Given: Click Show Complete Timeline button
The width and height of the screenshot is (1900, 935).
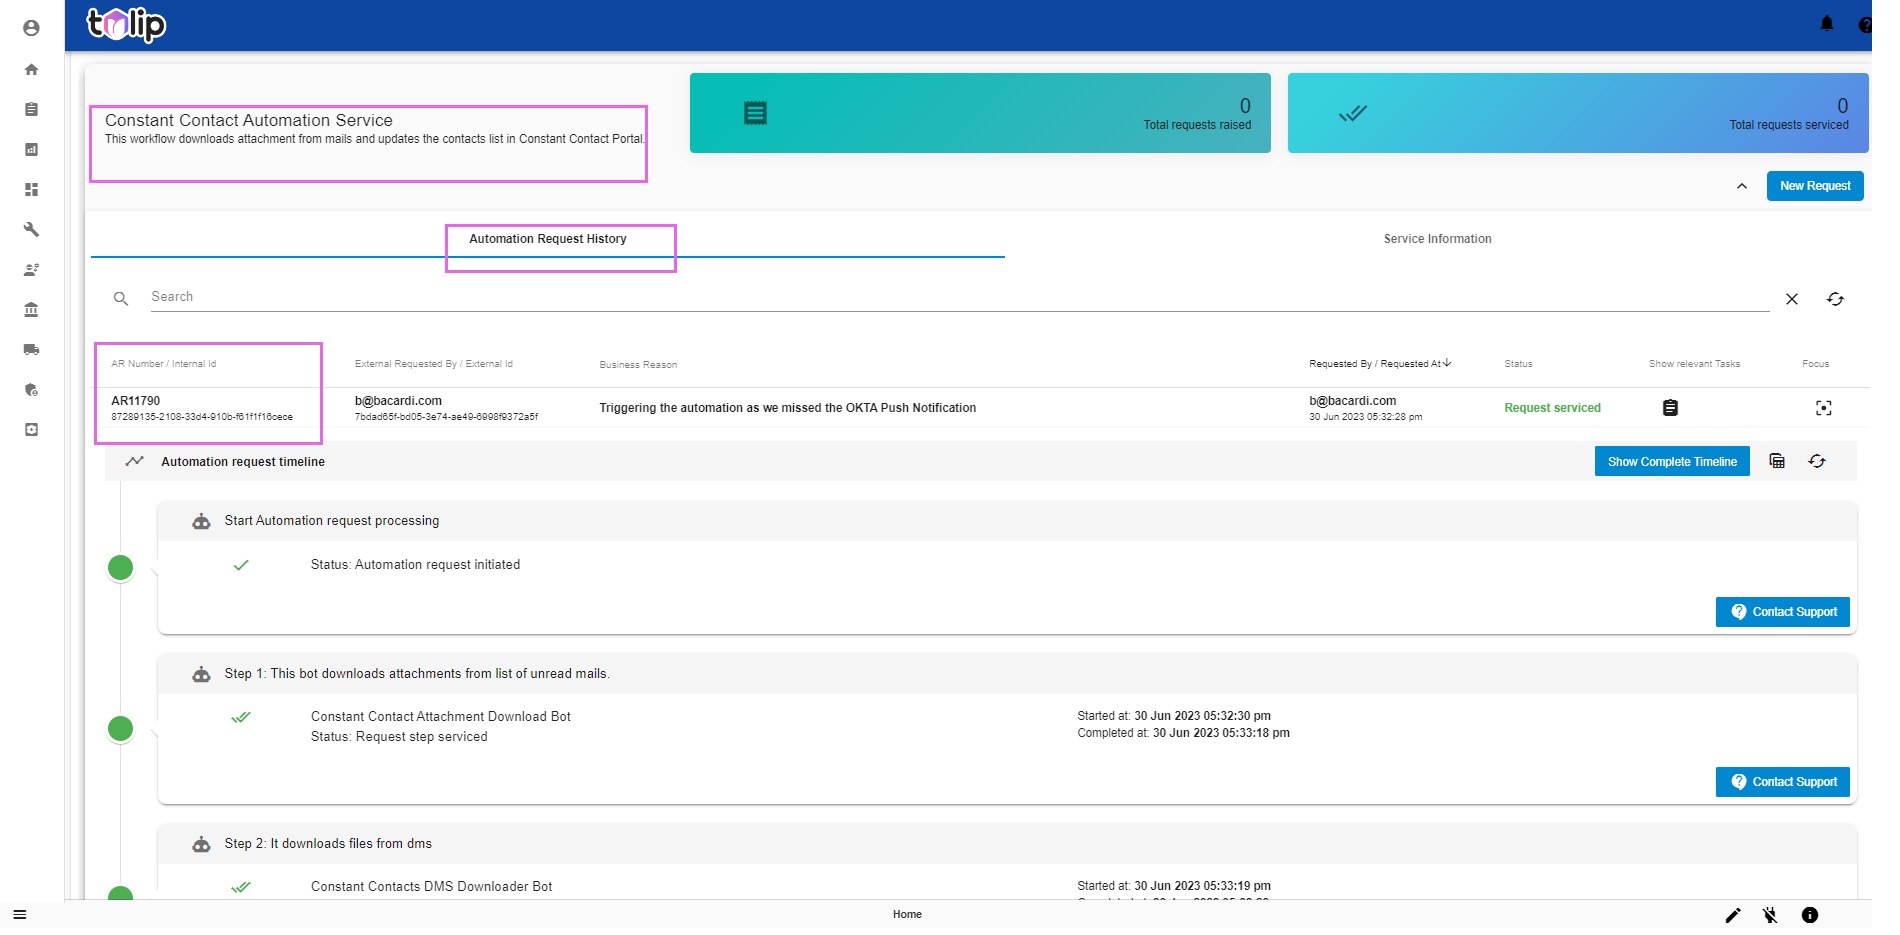Looking at the screenshot, I should point(1672,462).
